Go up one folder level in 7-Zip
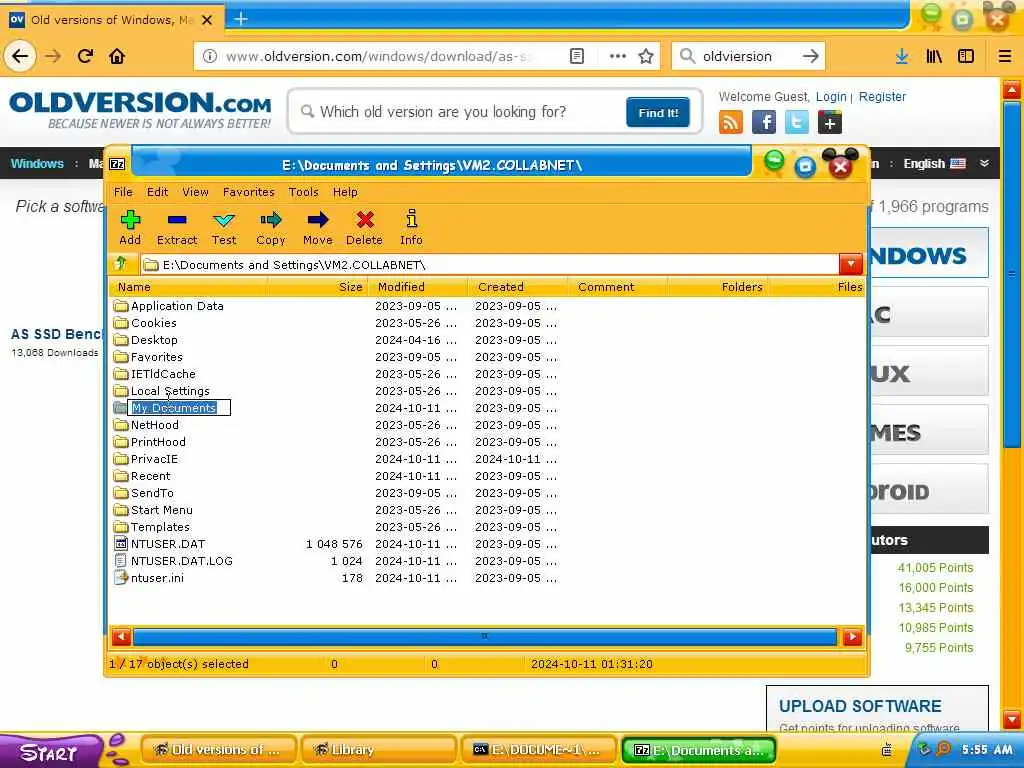The width and height of the screenshot is (1024, 768). coord(120,264)
